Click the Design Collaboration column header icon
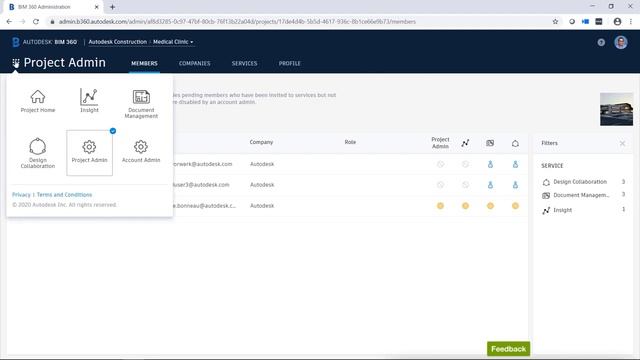Image resolution: width=640 pixels, height=360 pixels. [x=515, y=143]
